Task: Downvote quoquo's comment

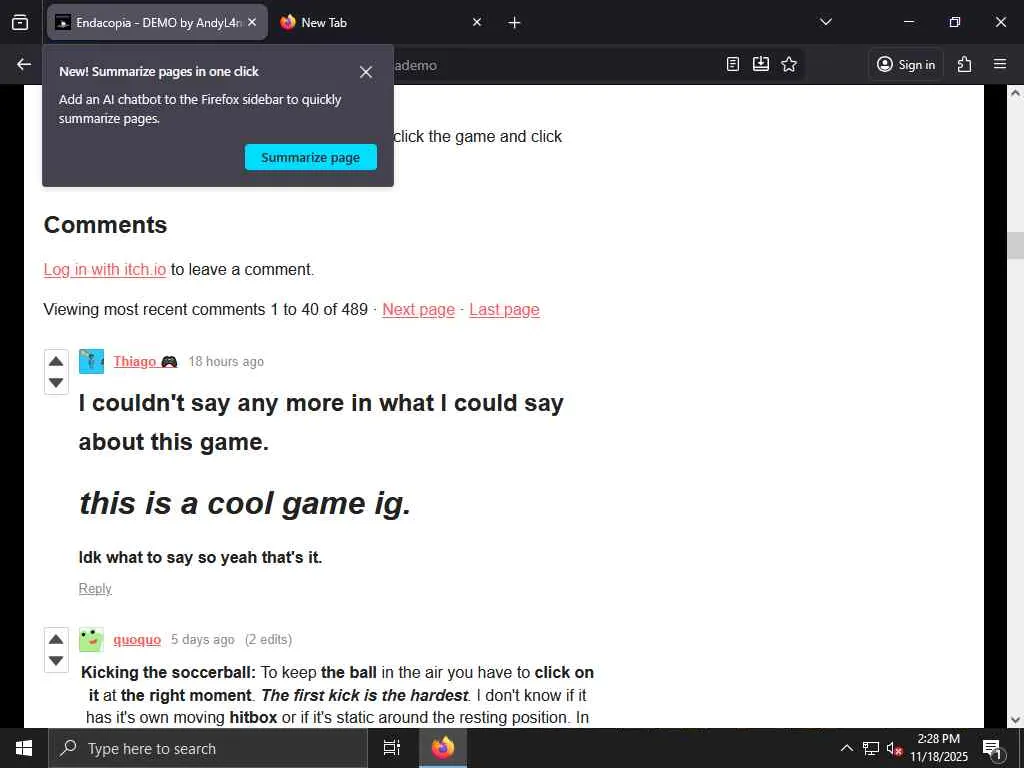Action: [x=56, y=661]
